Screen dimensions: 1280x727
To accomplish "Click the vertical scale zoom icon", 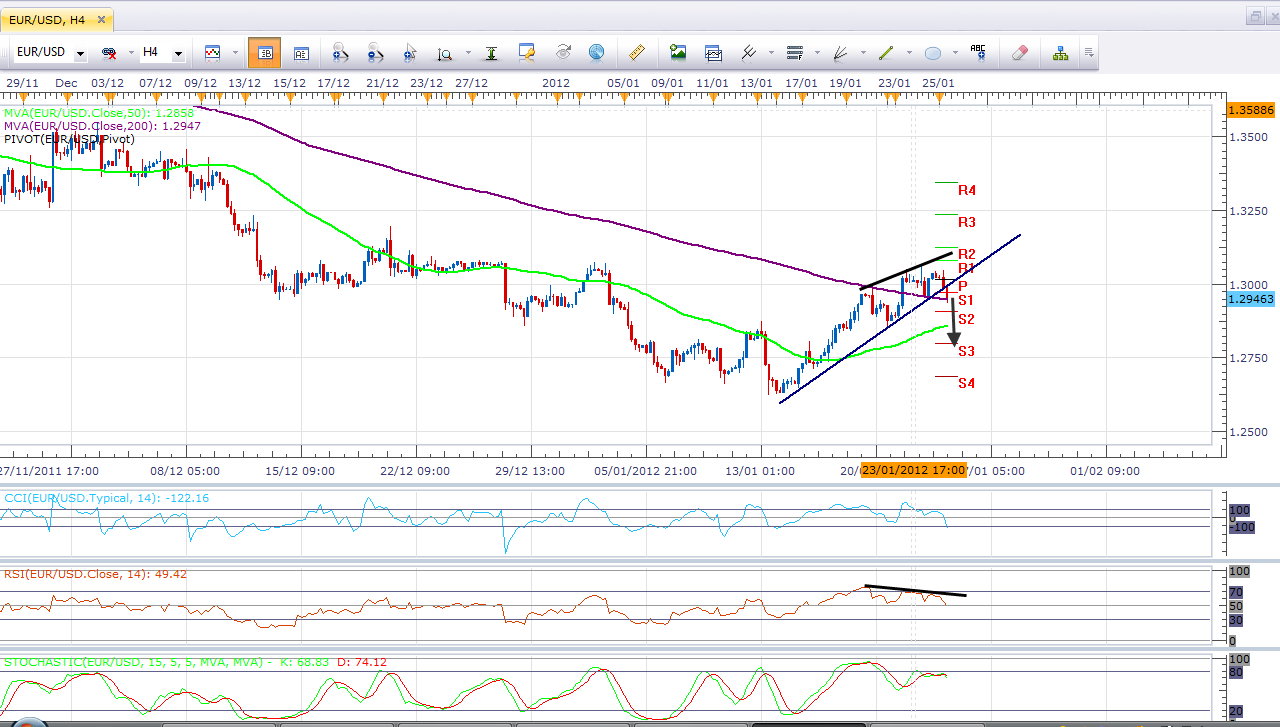I will click(445, 53).
